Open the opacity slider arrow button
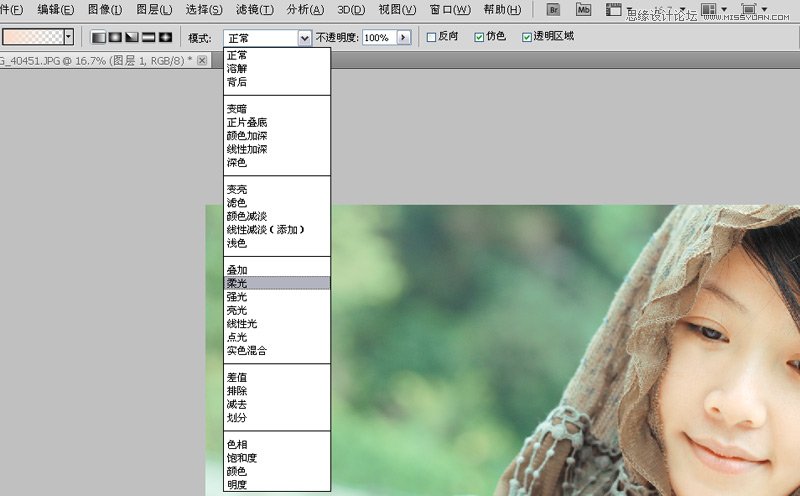The height and width of the screenshot is (496, 800). 403,37
